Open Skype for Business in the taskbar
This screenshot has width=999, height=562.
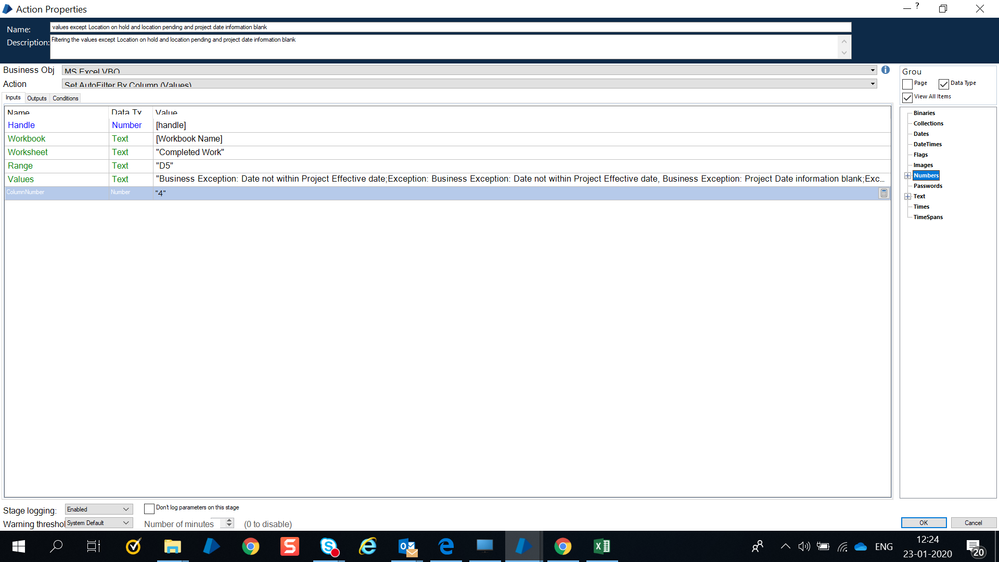(x=329, y=547)
